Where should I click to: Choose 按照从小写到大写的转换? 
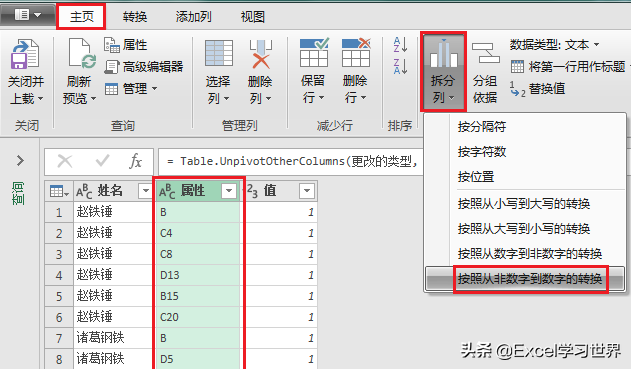point(525,204)
